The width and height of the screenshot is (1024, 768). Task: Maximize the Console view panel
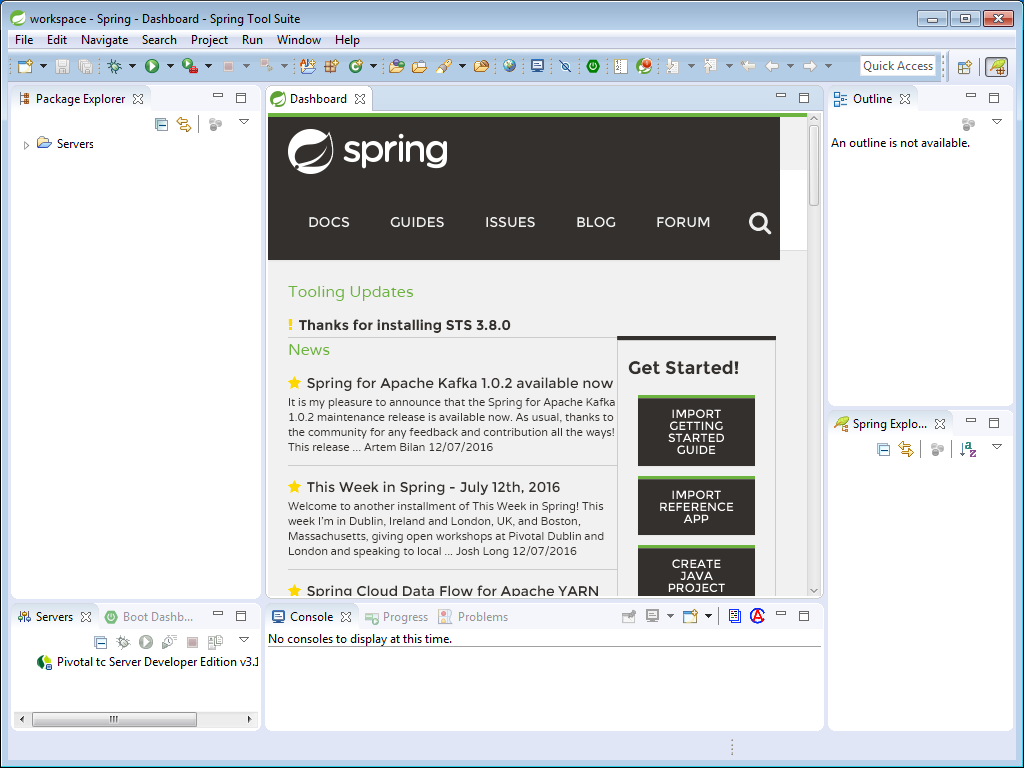coord(804,616)
